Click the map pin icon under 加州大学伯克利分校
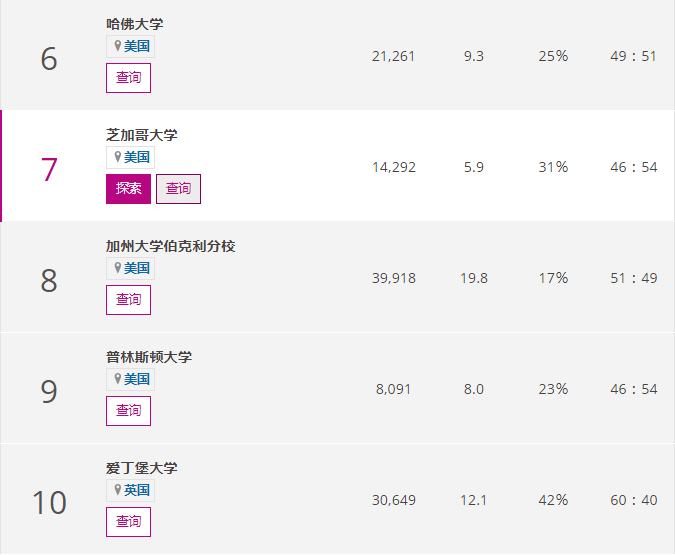 [117, 268]
